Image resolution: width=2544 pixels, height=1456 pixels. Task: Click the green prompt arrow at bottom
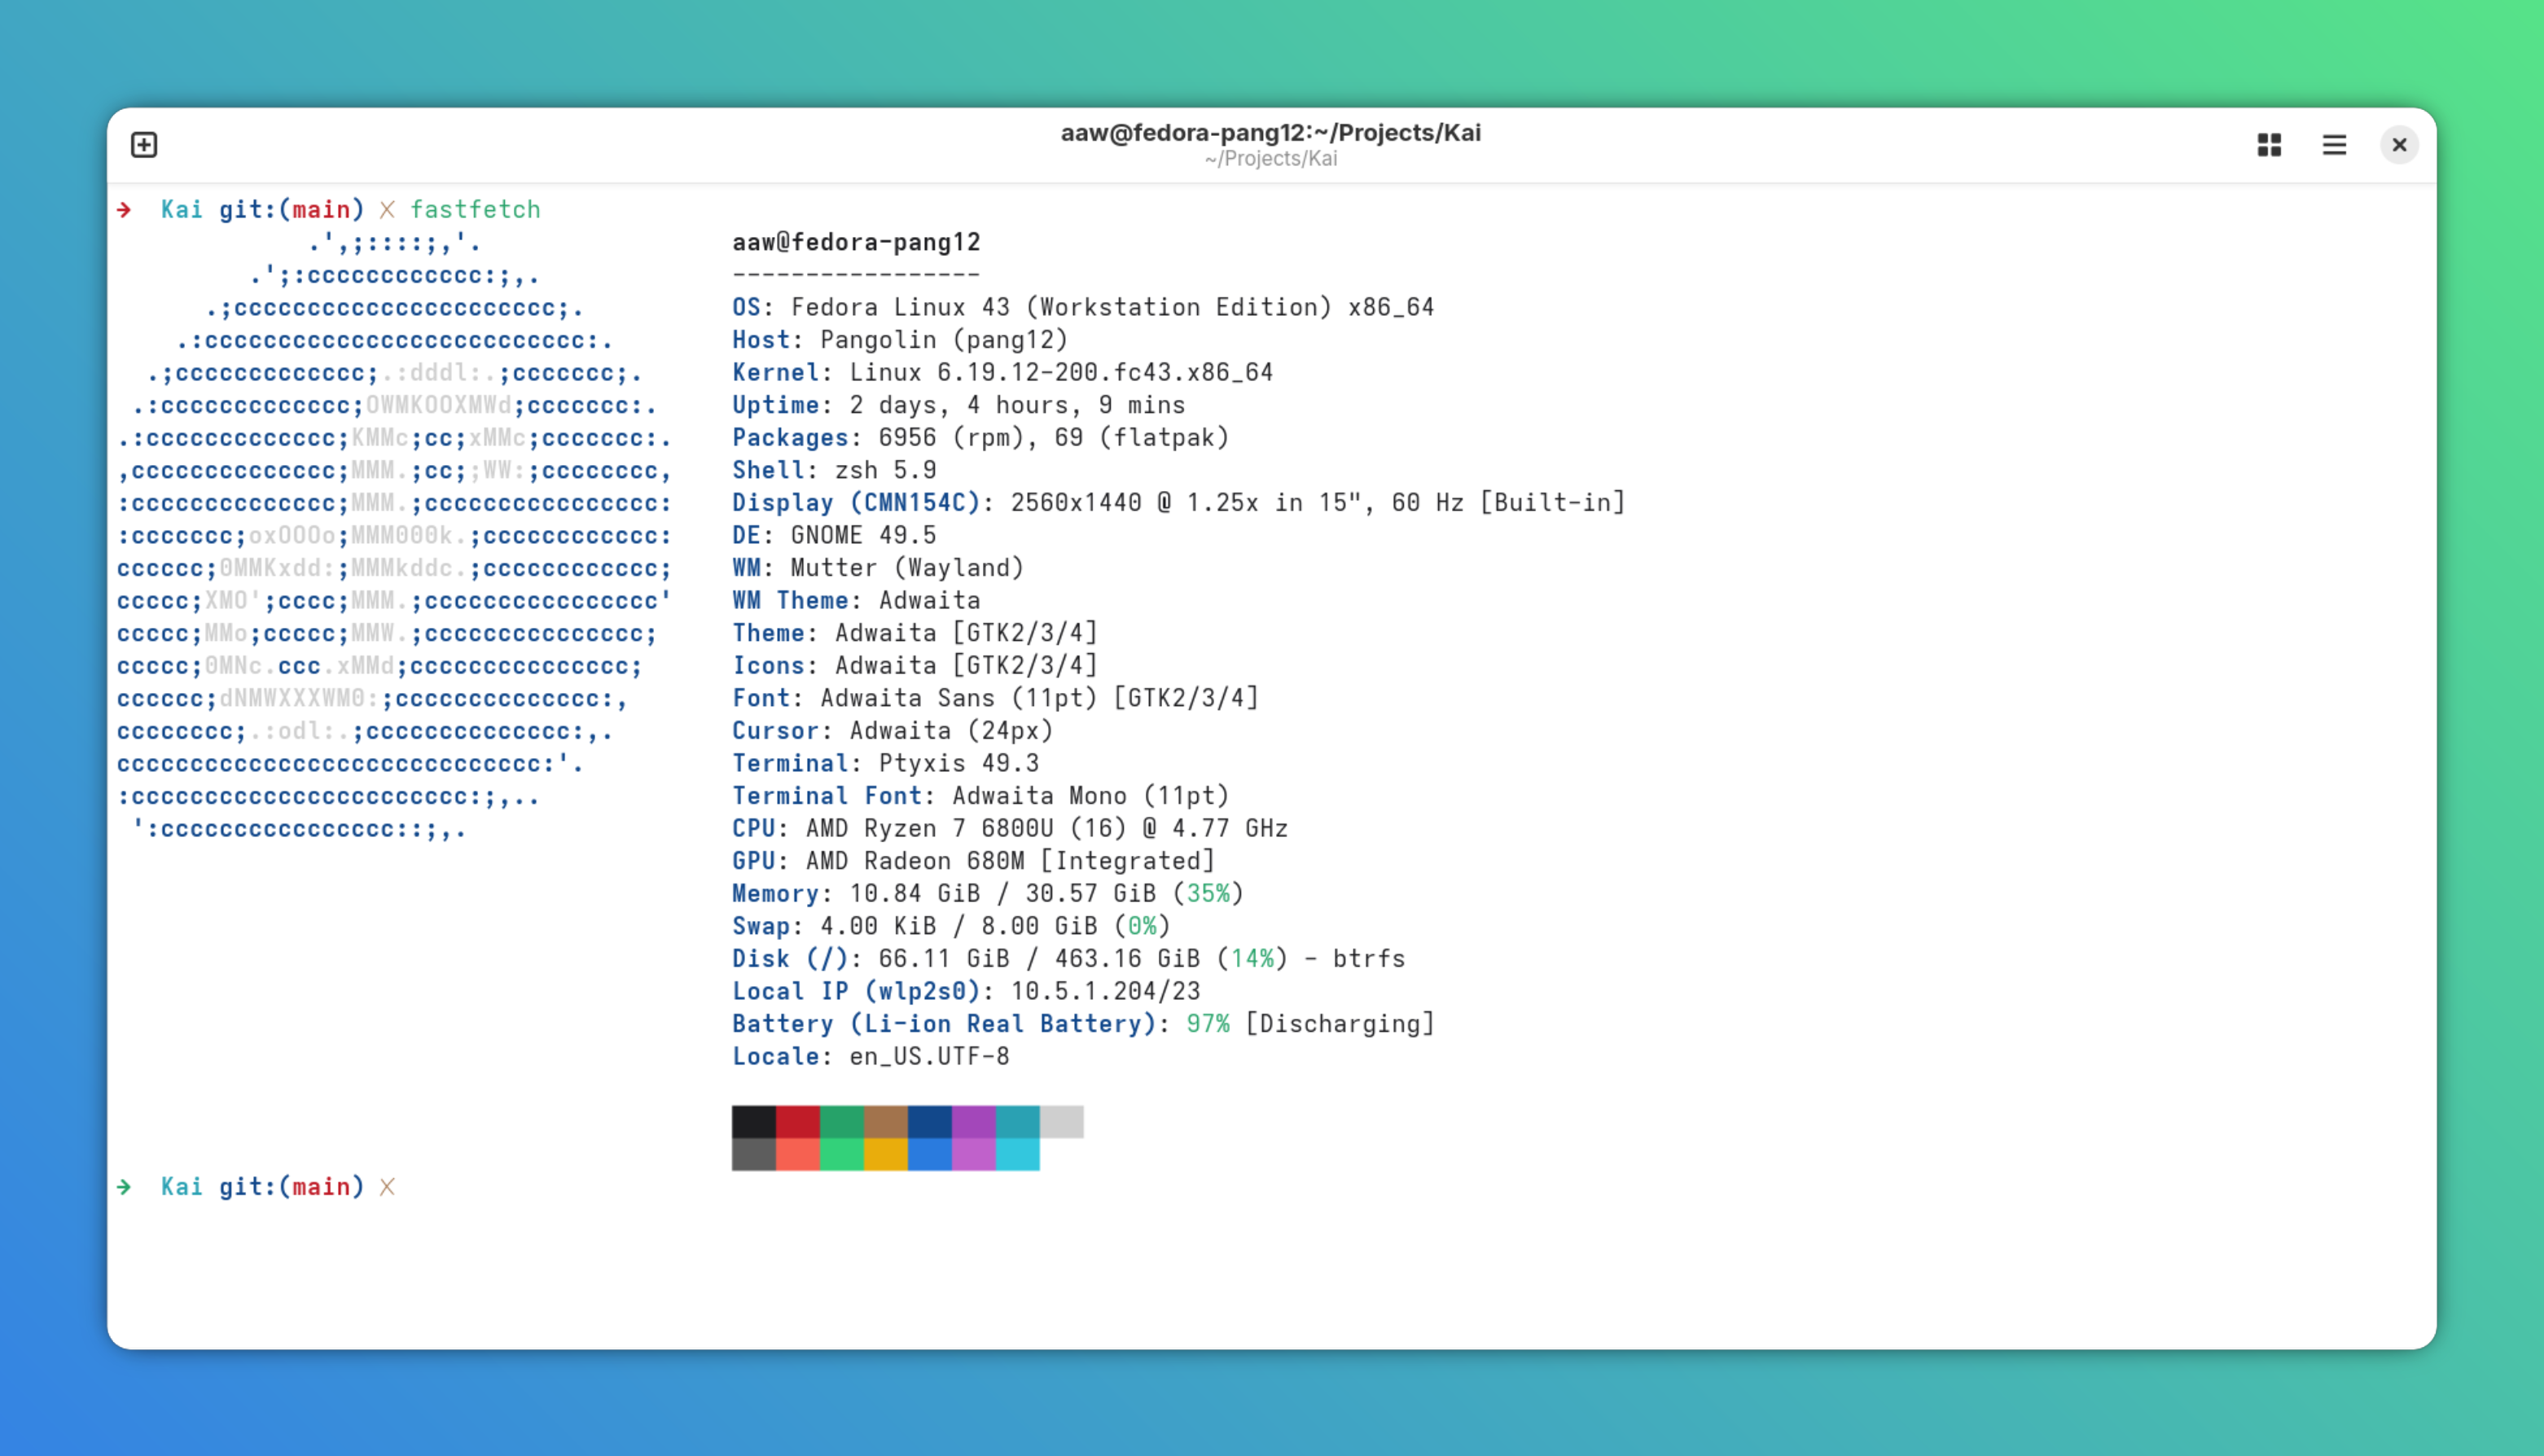[x=124, y=1186]
